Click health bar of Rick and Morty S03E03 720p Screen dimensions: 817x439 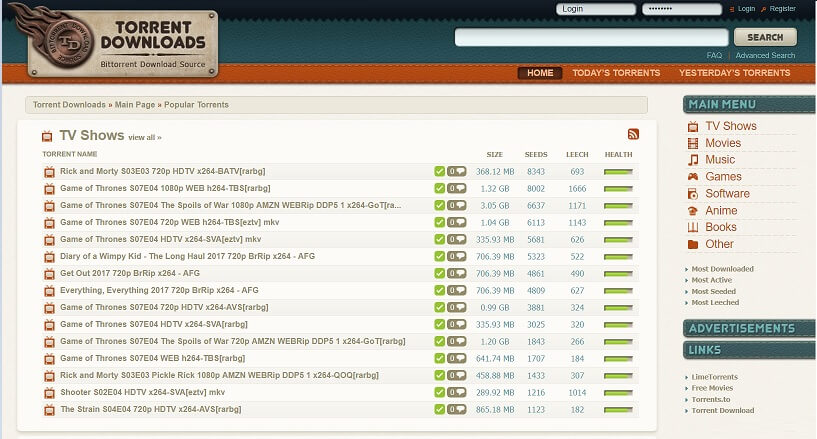[618, 171]
